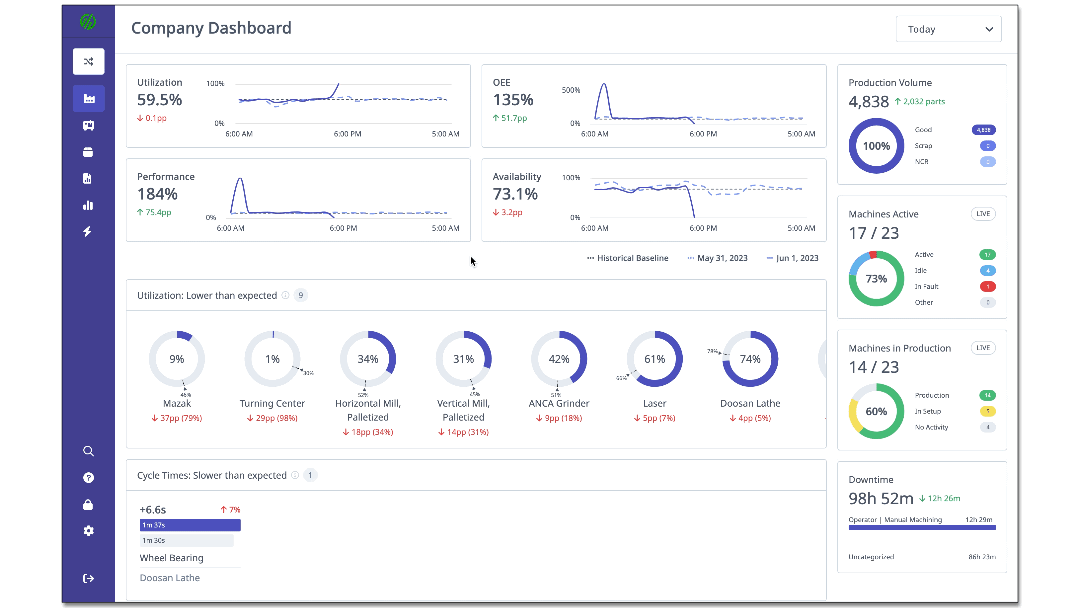Image resolution: width=1080 pixels, height=608 pixels.
Task: Click the Mazak machine donut chart
Action: tap(176, 358)
